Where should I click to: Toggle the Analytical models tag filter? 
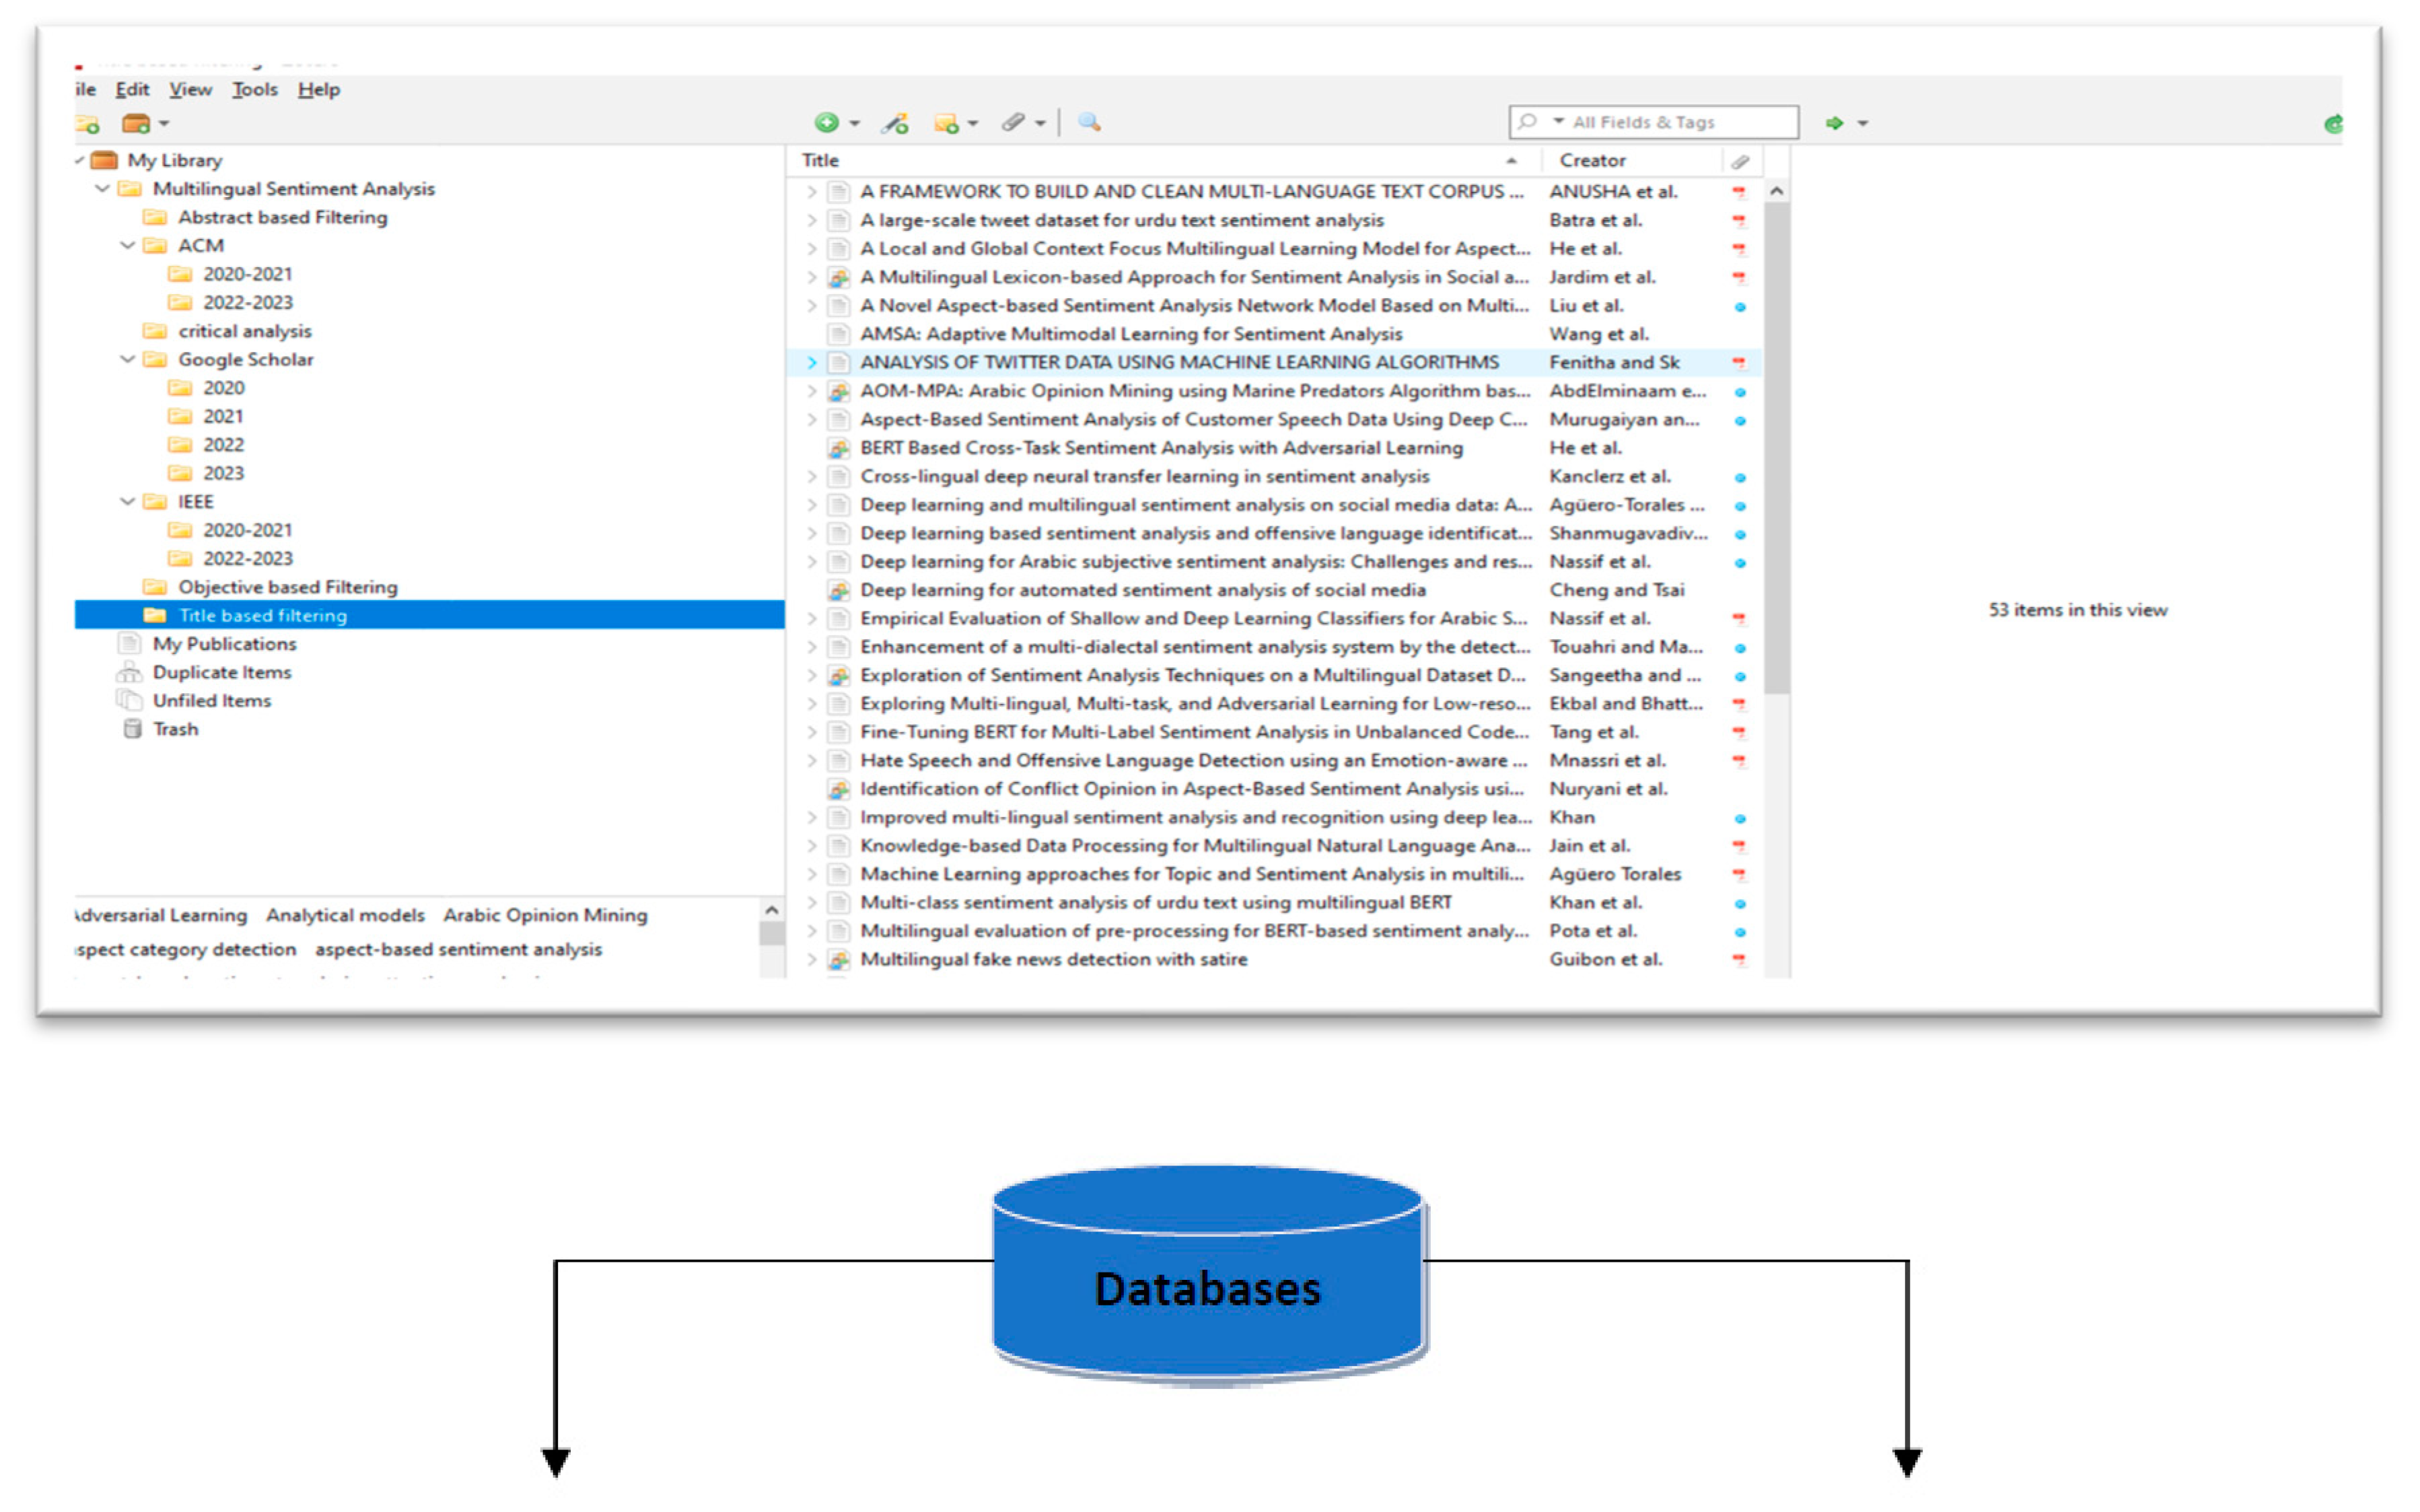coord(345,915)
